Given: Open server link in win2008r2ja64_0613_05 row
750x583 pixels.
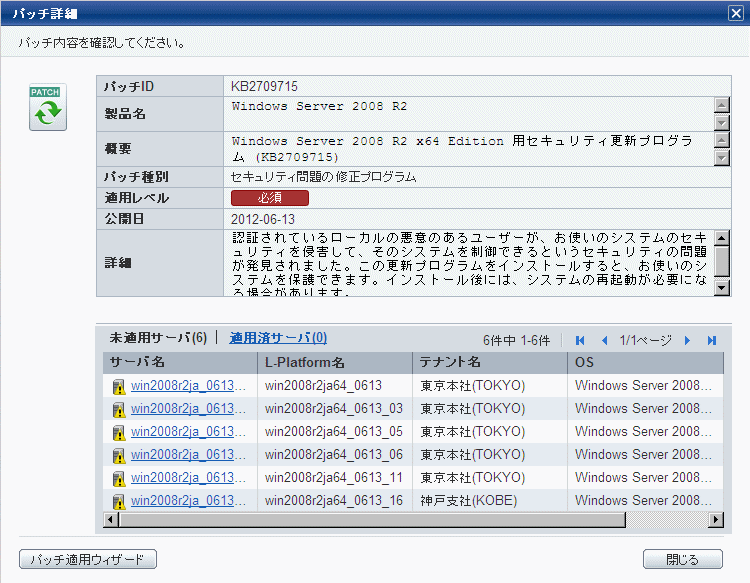Looking at the screenshot, I should (x=188, y=431).
